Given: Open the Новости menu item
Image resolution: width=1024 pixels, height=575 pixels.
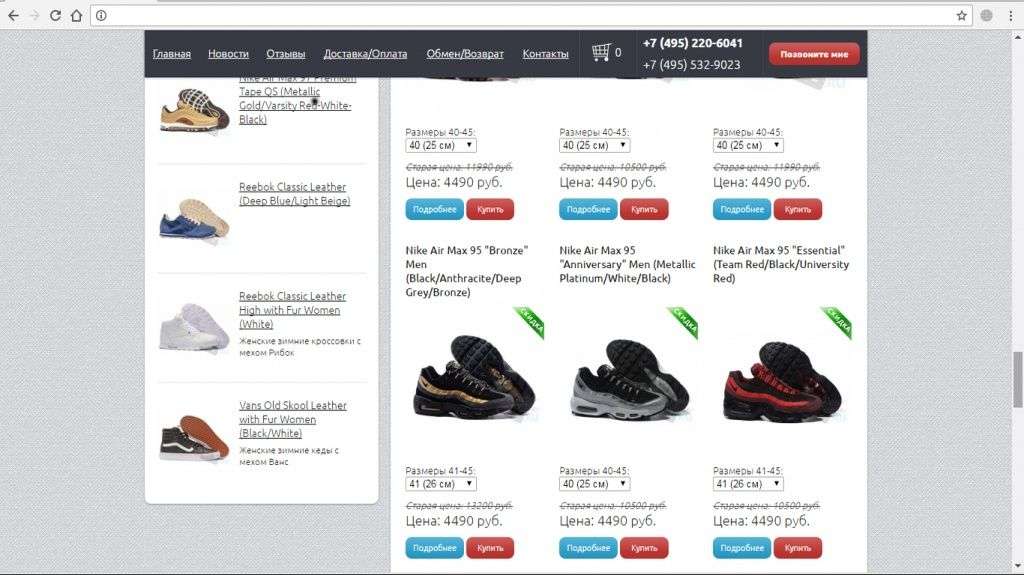Looking at the screenshot, I should pyautogui.click(x=228, y=54).
